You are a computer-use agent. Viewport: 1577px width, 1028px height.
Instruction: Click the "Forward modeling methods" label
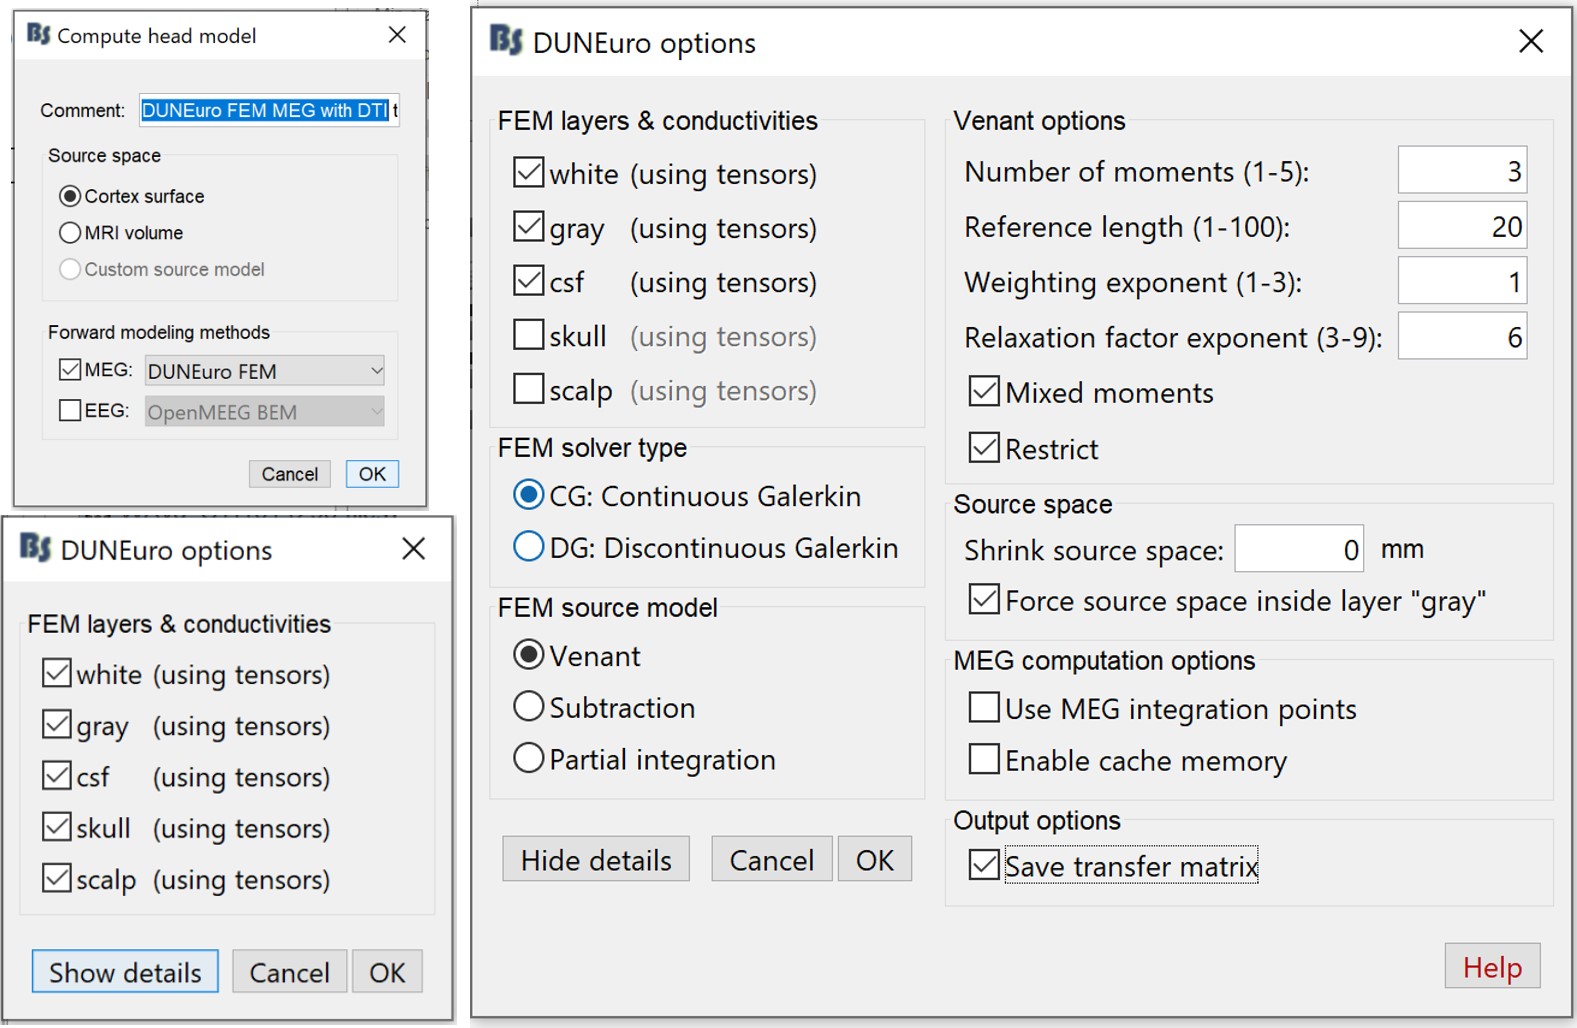pyautogui.click(x=159, y=332)
